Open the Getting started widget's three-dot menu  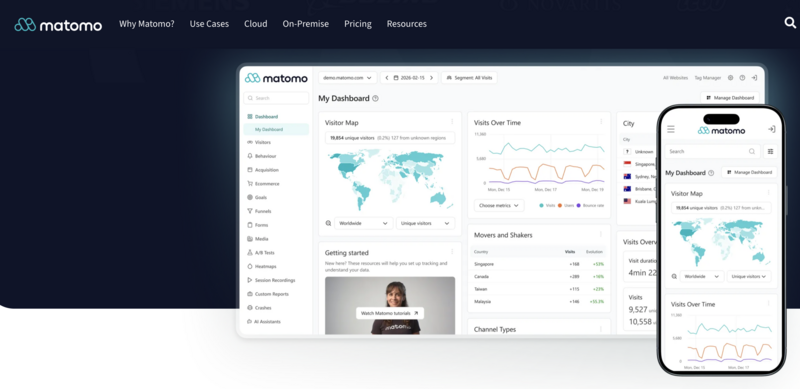tap(452, 251)
